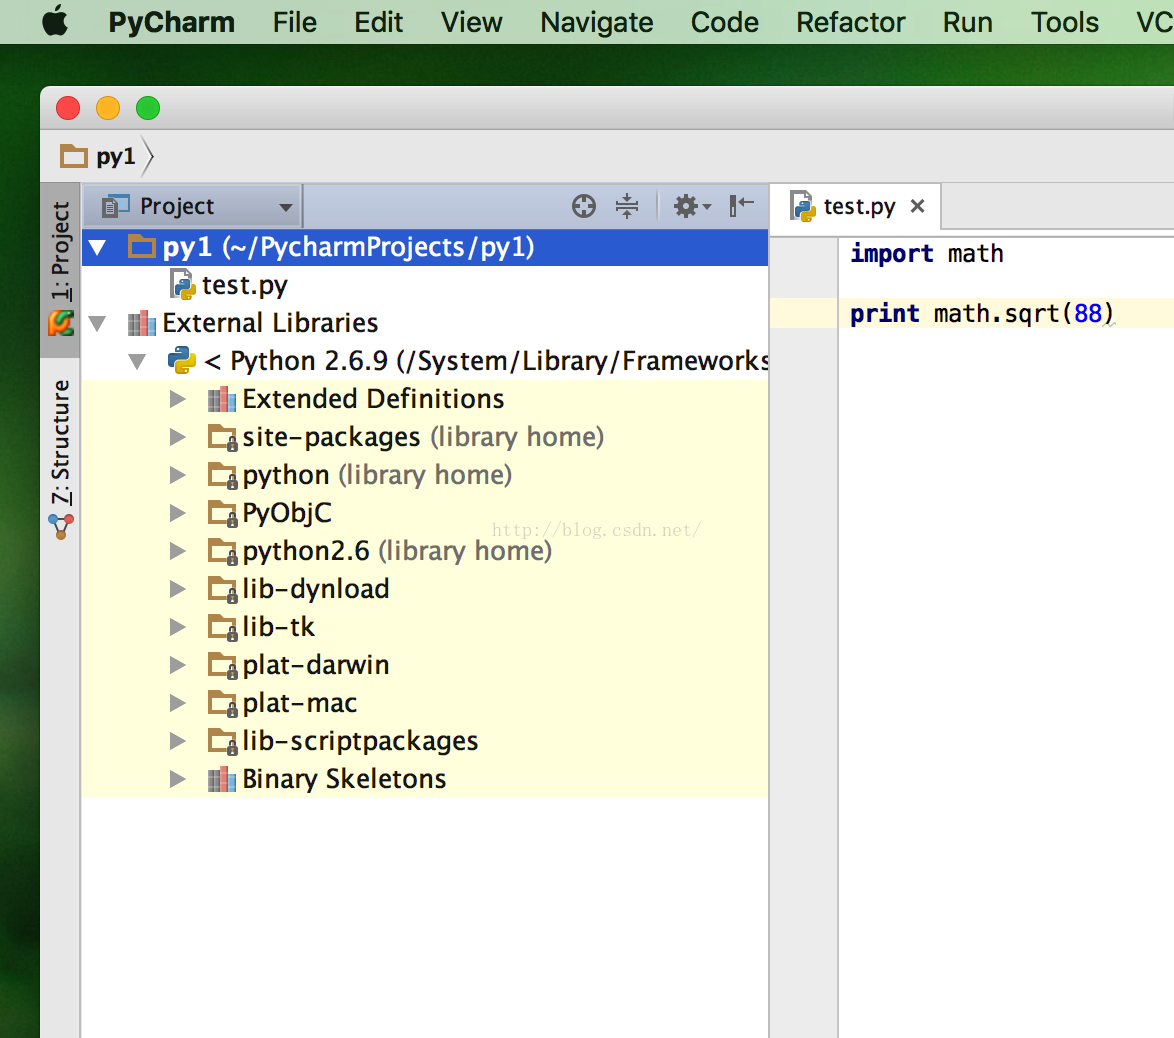Expand the lib-scriptpackages folder

(x=177, y=741)
